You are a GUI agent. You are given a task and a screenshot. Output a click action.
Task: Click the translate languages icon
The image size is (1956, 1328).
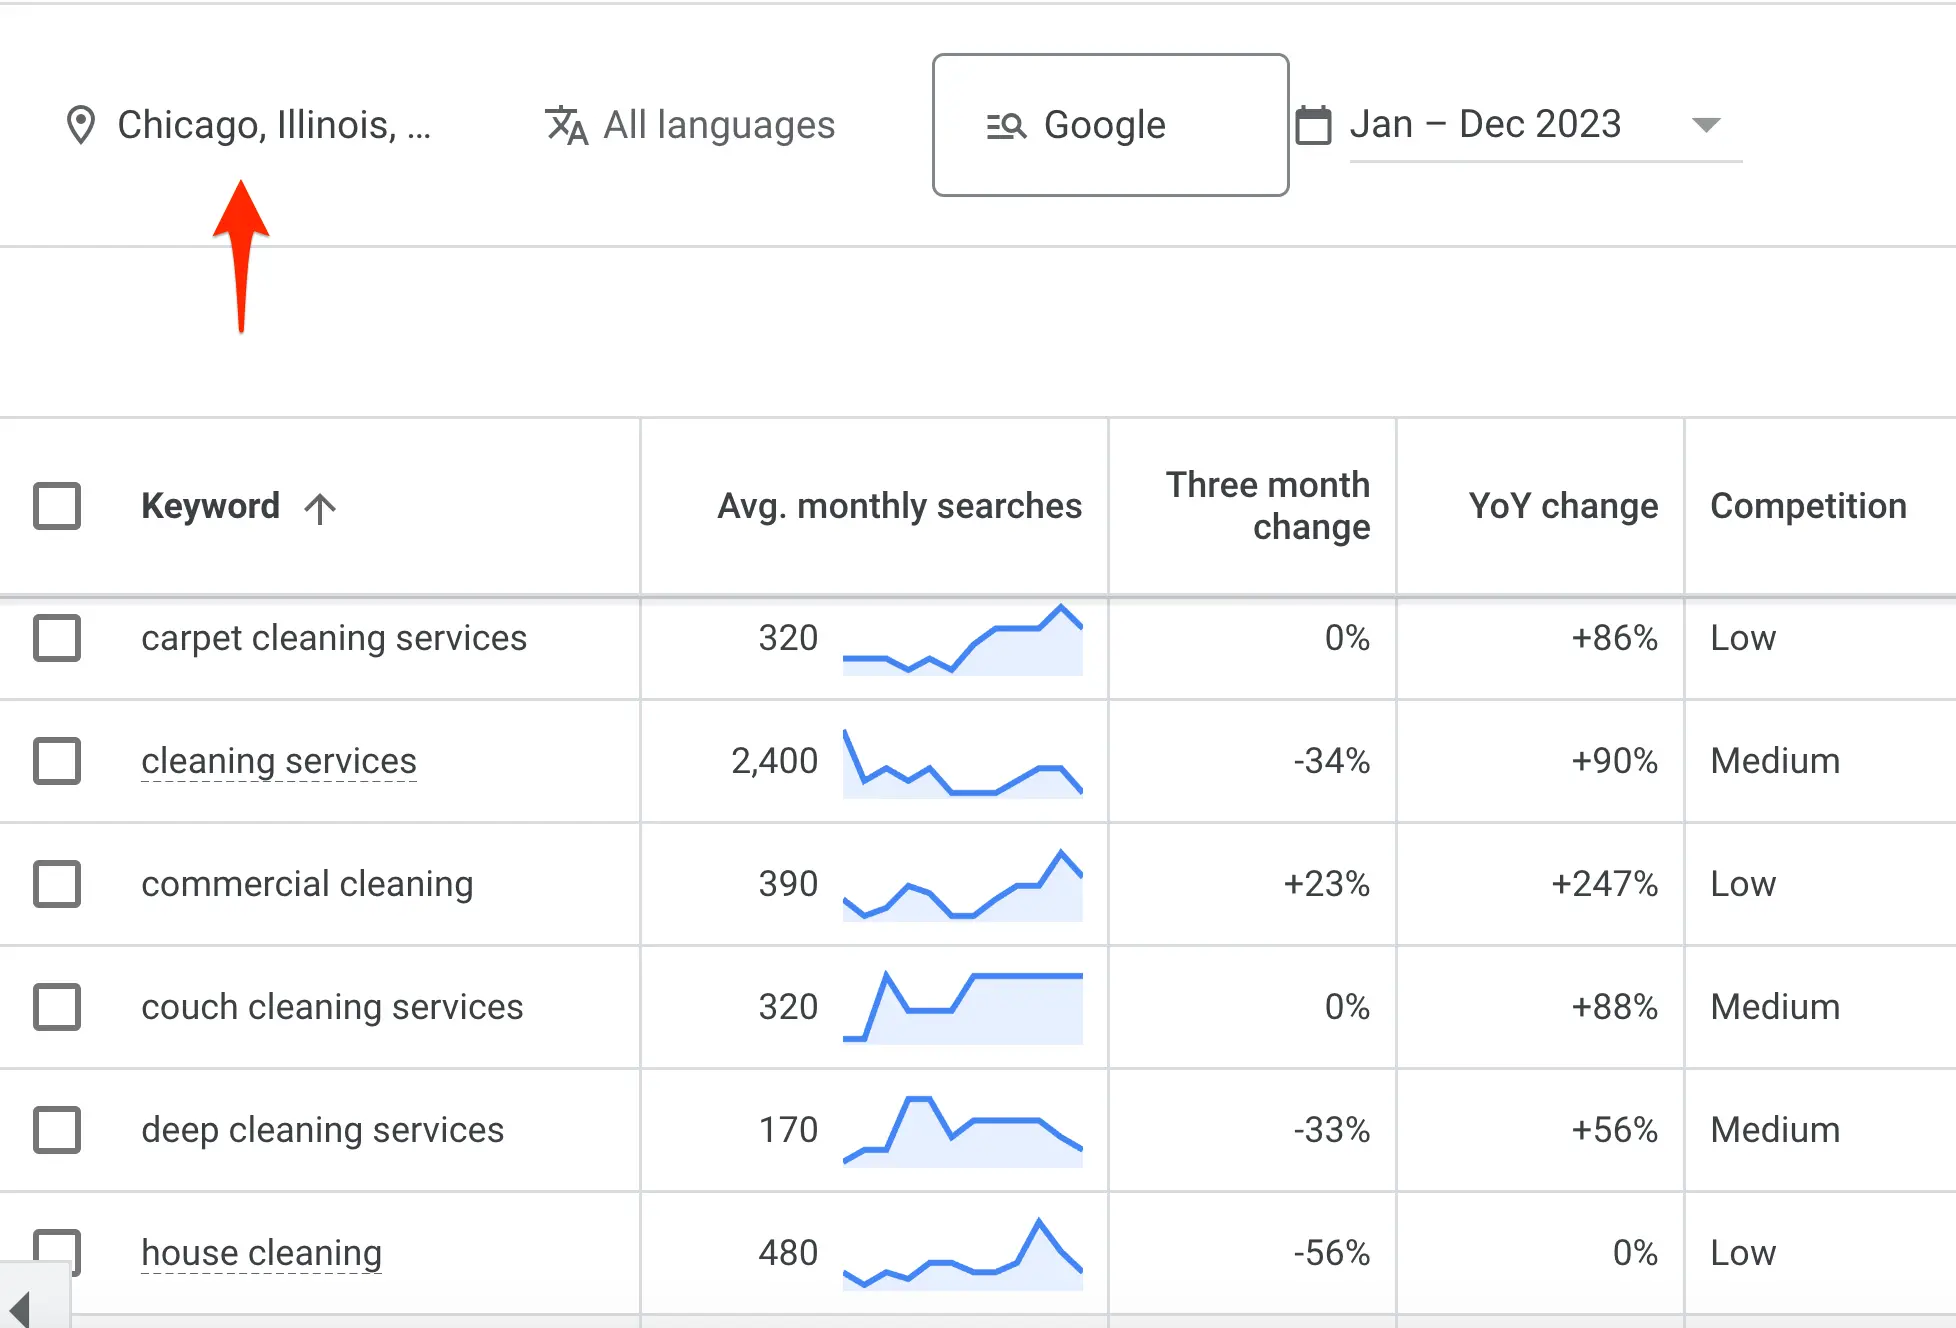(566, 125)
